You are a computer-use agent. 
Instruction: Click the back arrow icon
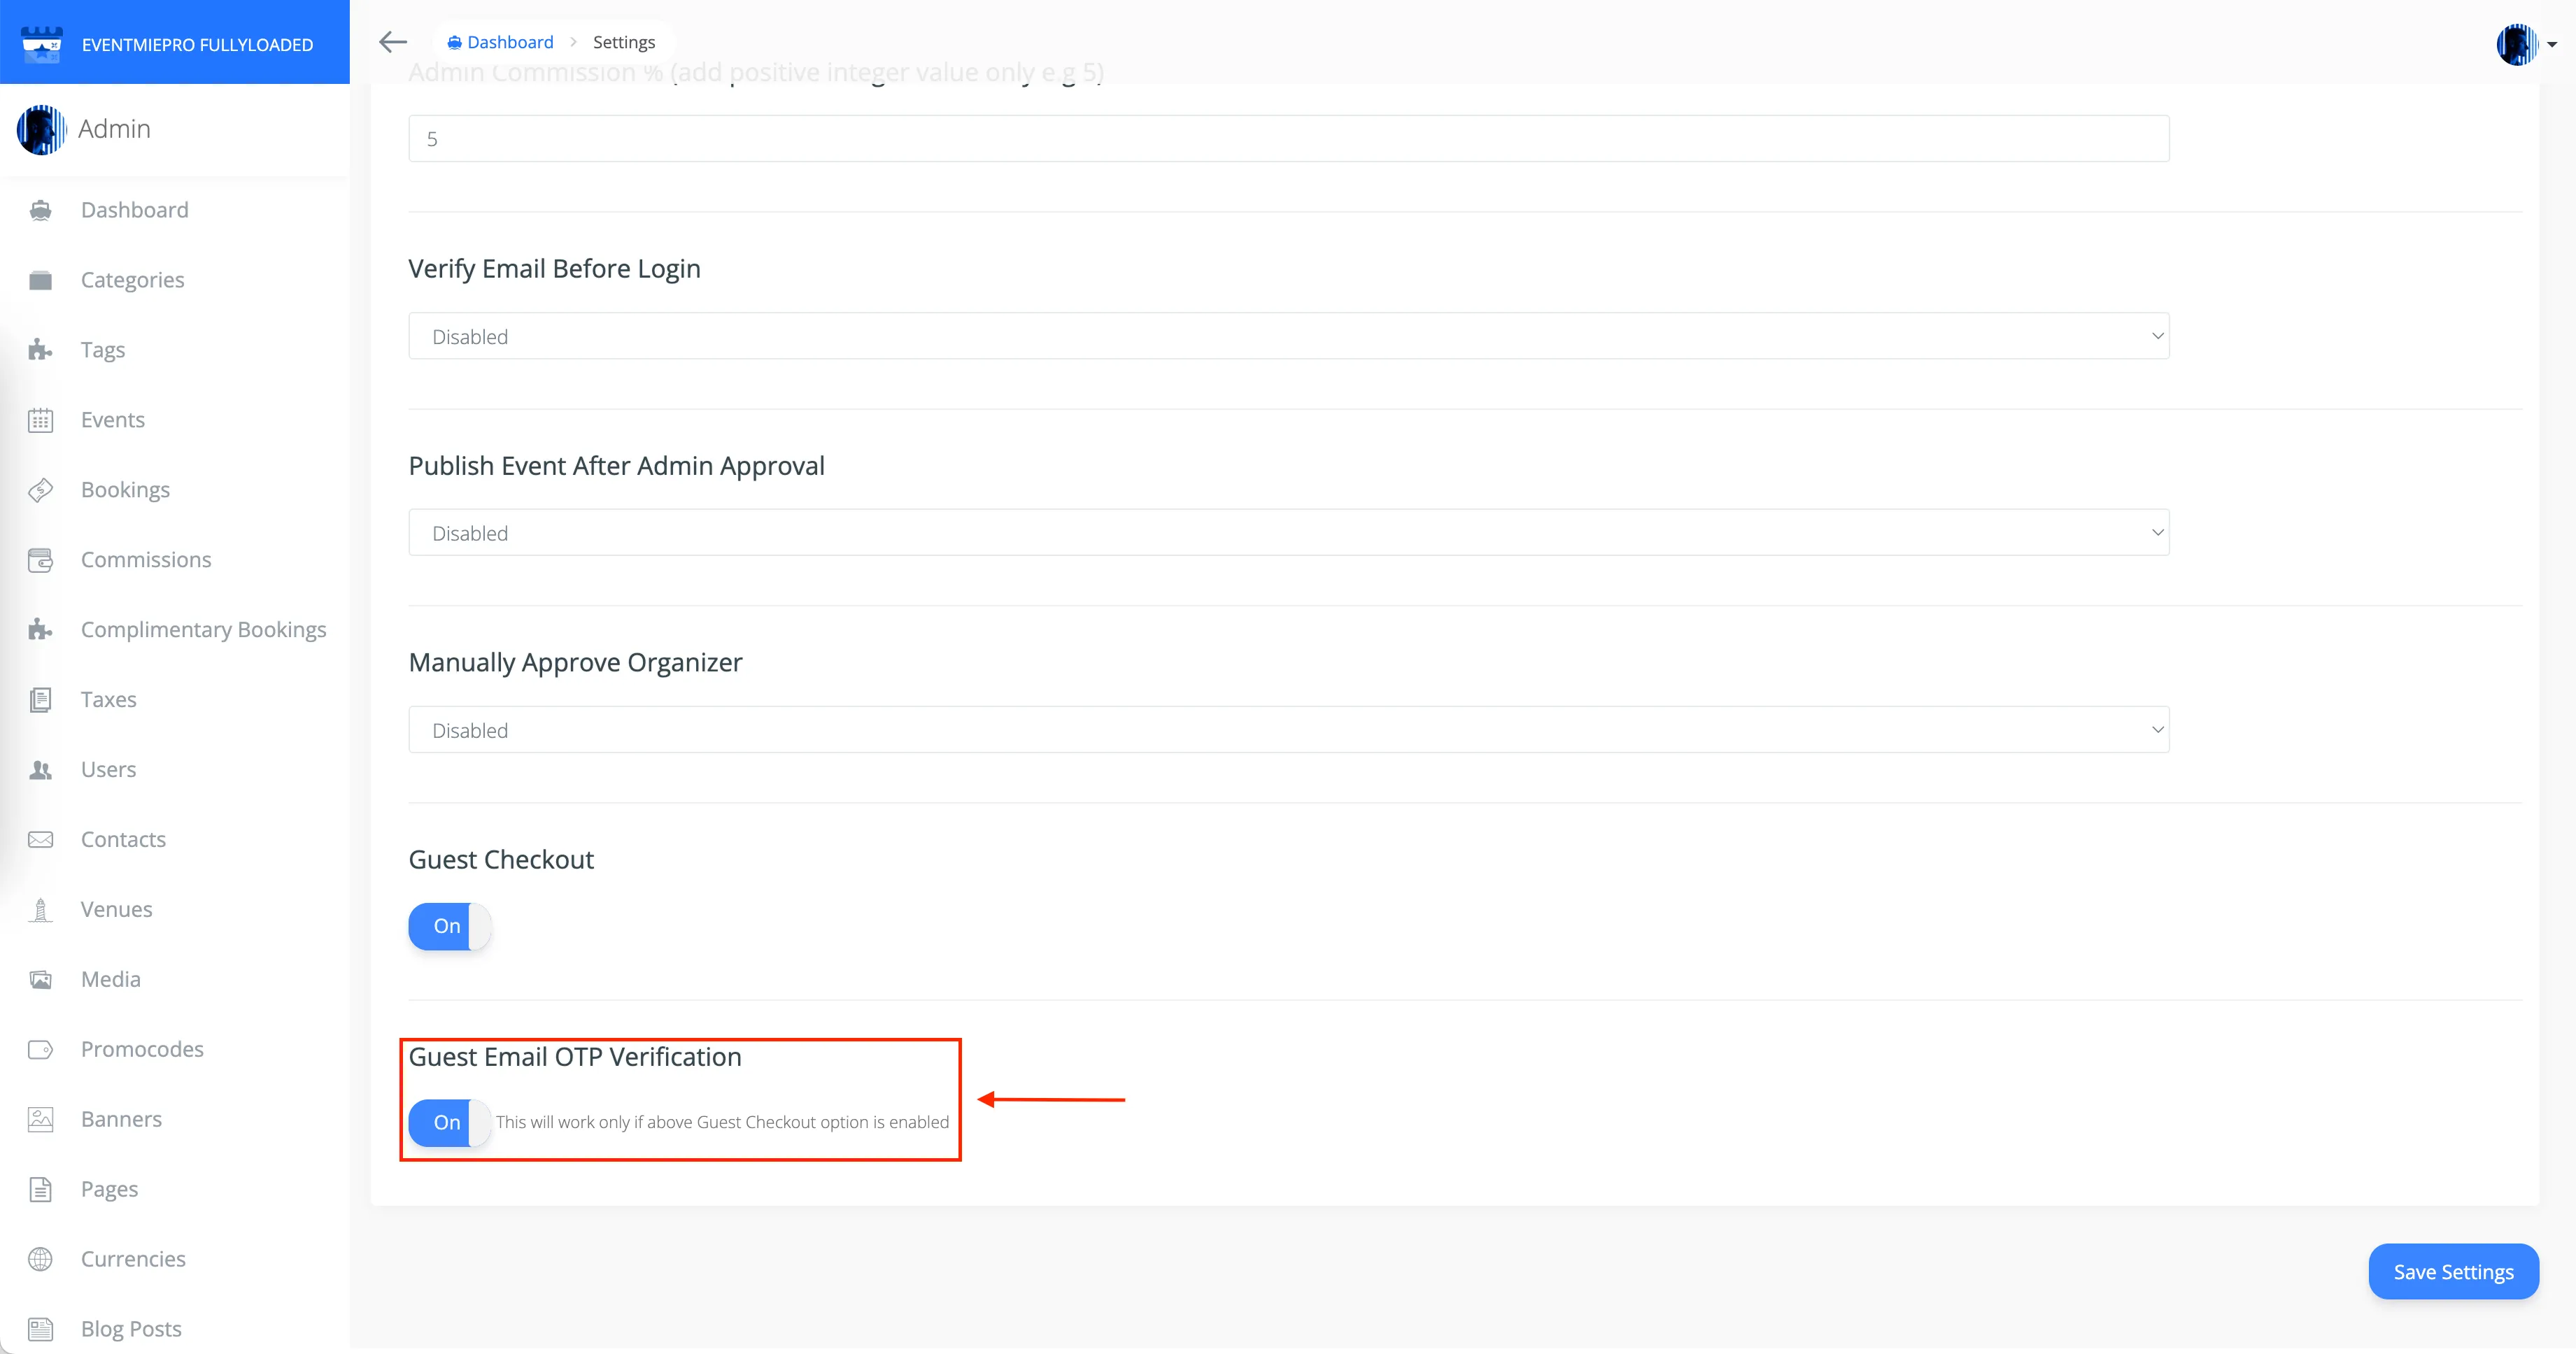pos(393,42)
